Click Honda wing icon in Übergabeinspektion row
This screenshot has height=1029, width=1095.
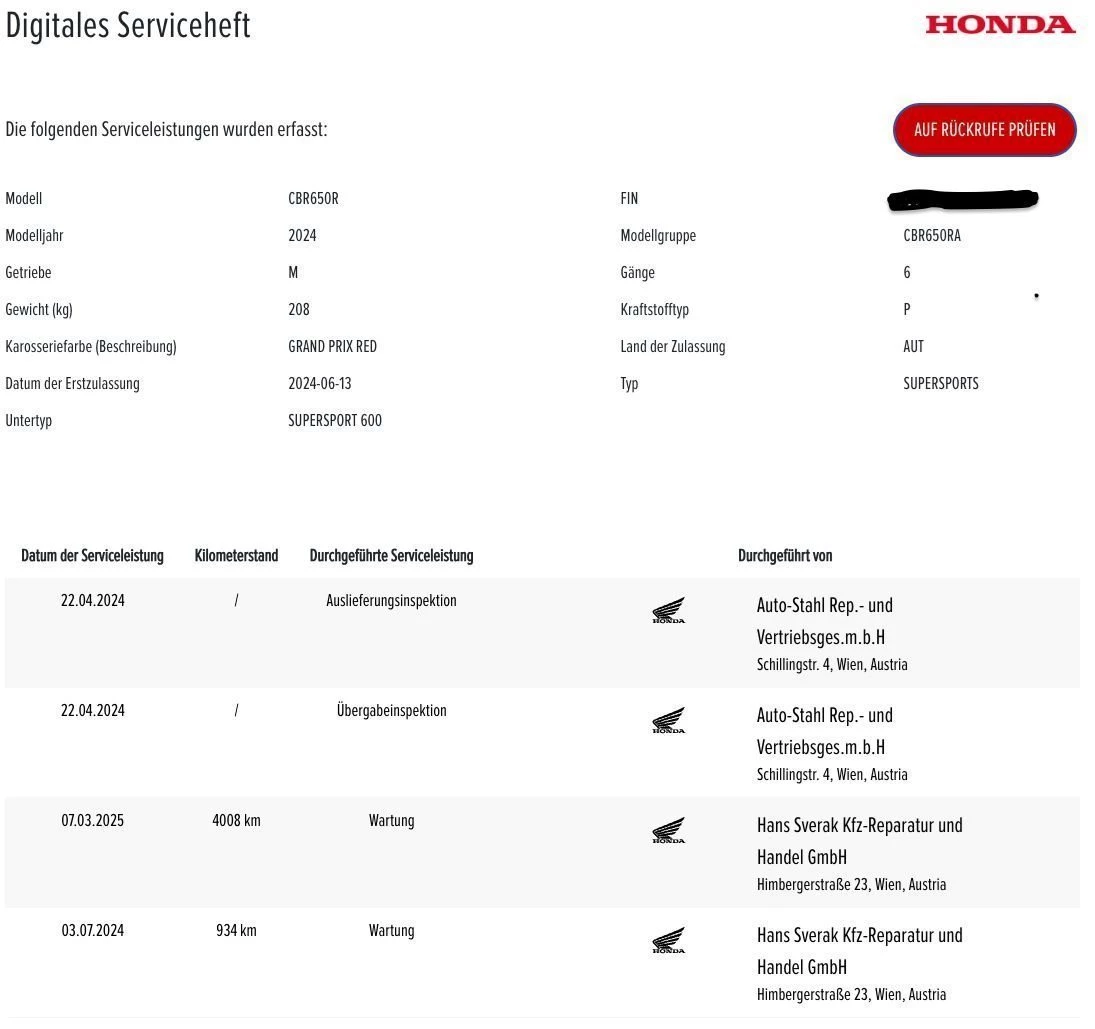668,720
